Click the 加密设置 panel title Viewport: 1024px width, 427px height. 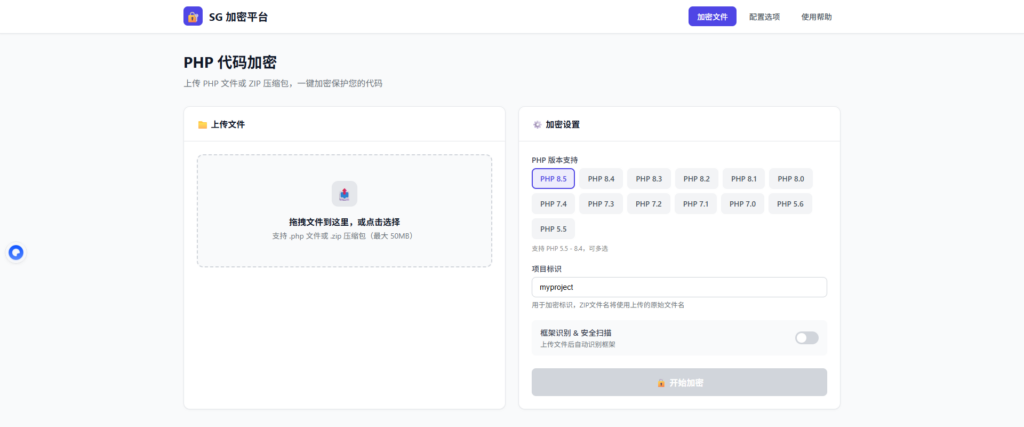tap(562, 124)
